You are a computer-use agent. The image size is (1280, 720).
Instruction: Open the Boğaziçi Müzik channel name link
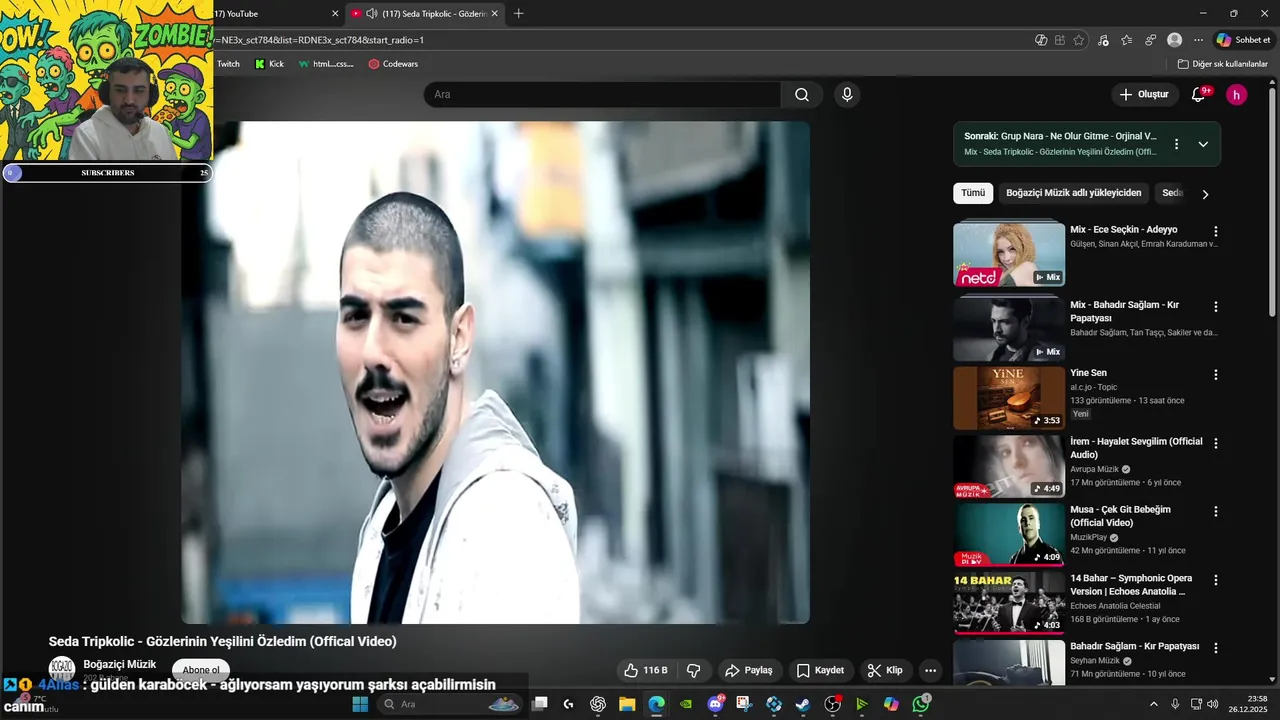[x=120, y=664]
